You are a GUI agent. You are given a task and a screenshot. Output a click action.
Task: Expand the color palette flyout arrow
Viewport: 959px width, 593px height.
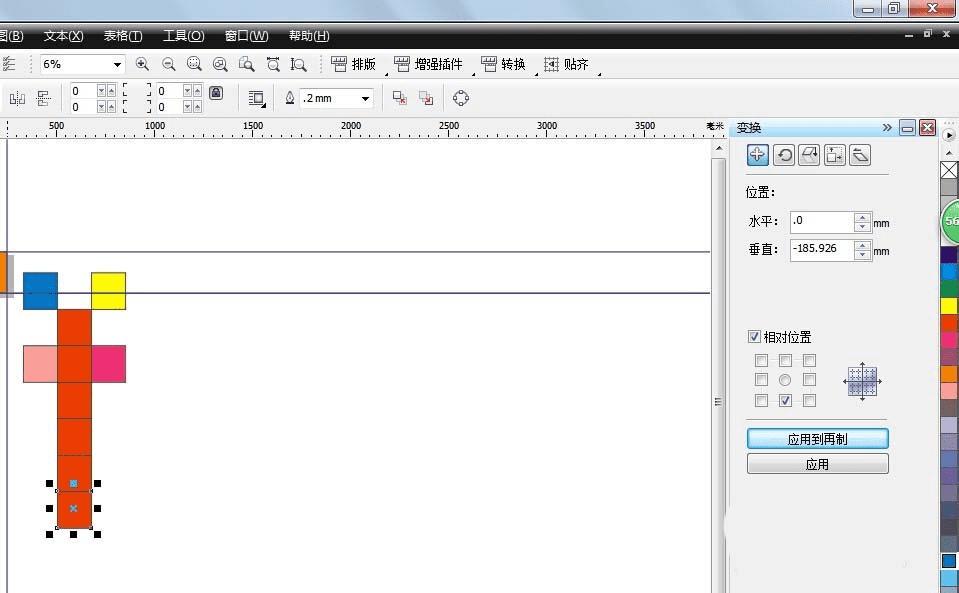[x=949, y=134]
